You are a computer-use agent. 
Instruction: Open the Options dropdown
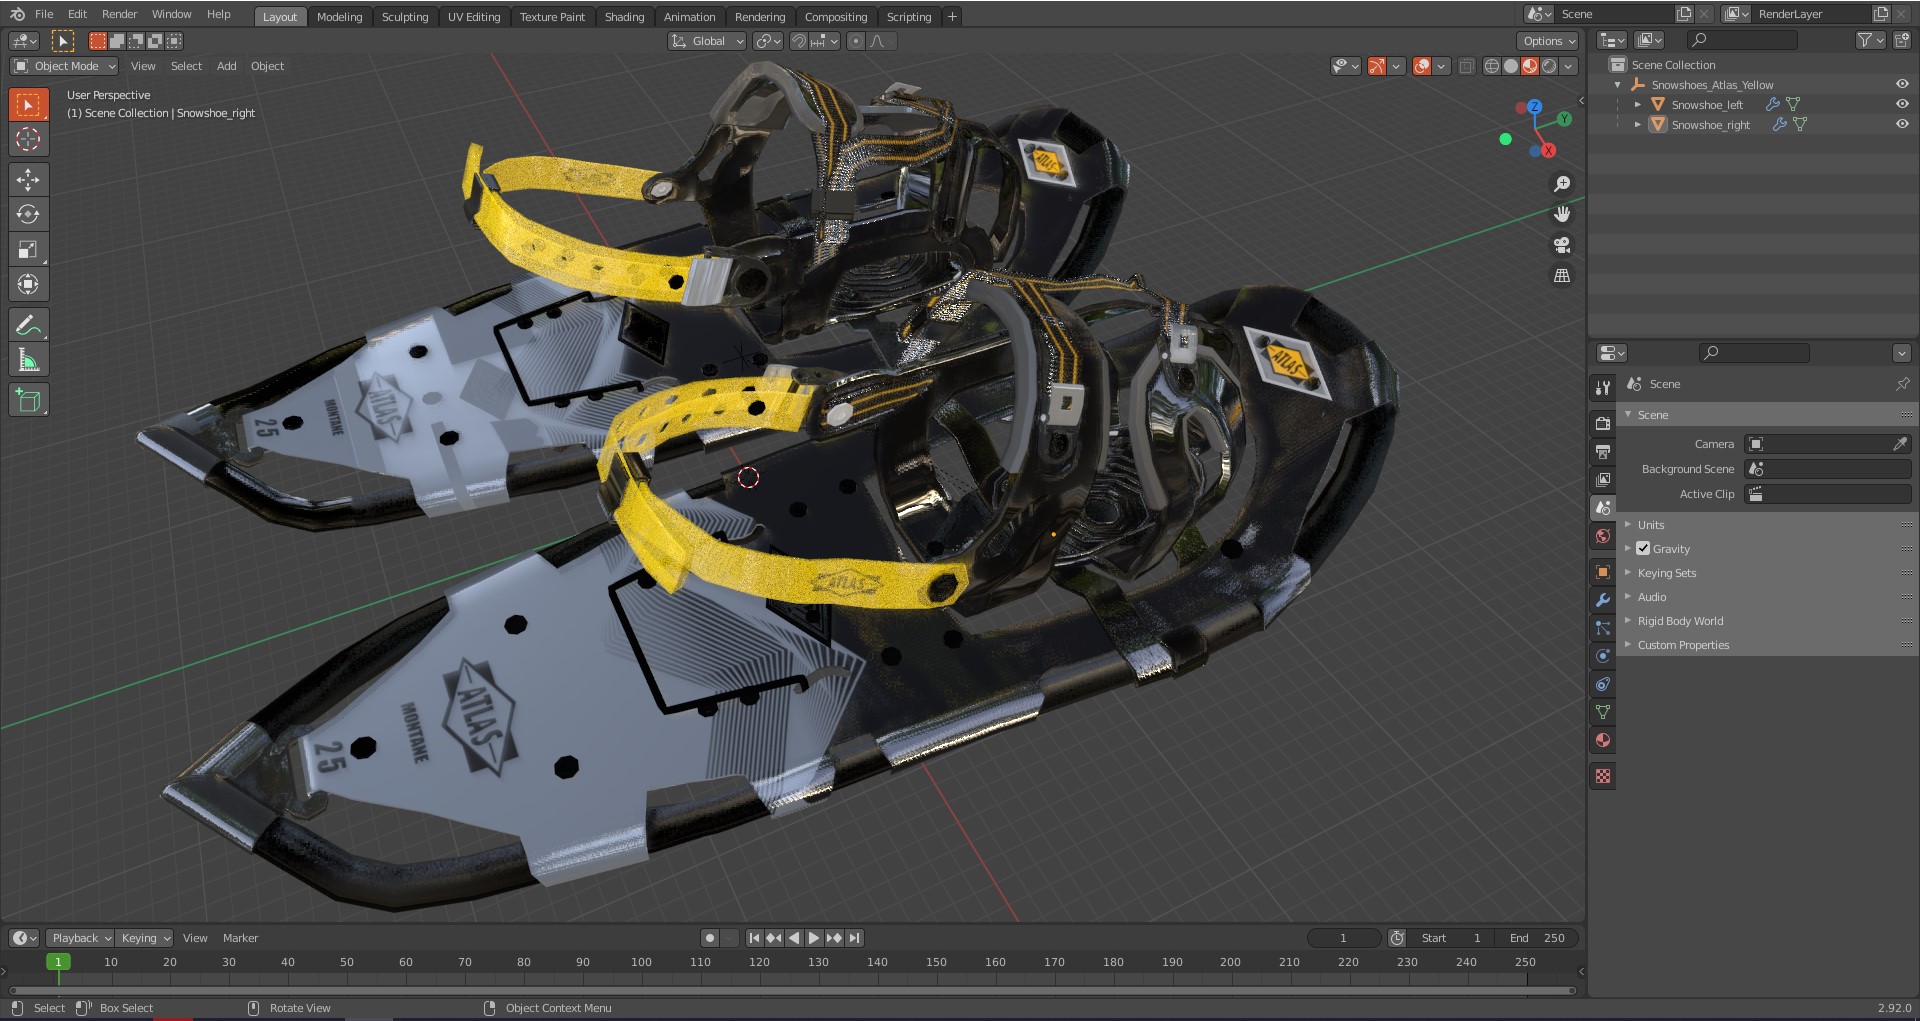[x=1548, y=41]
